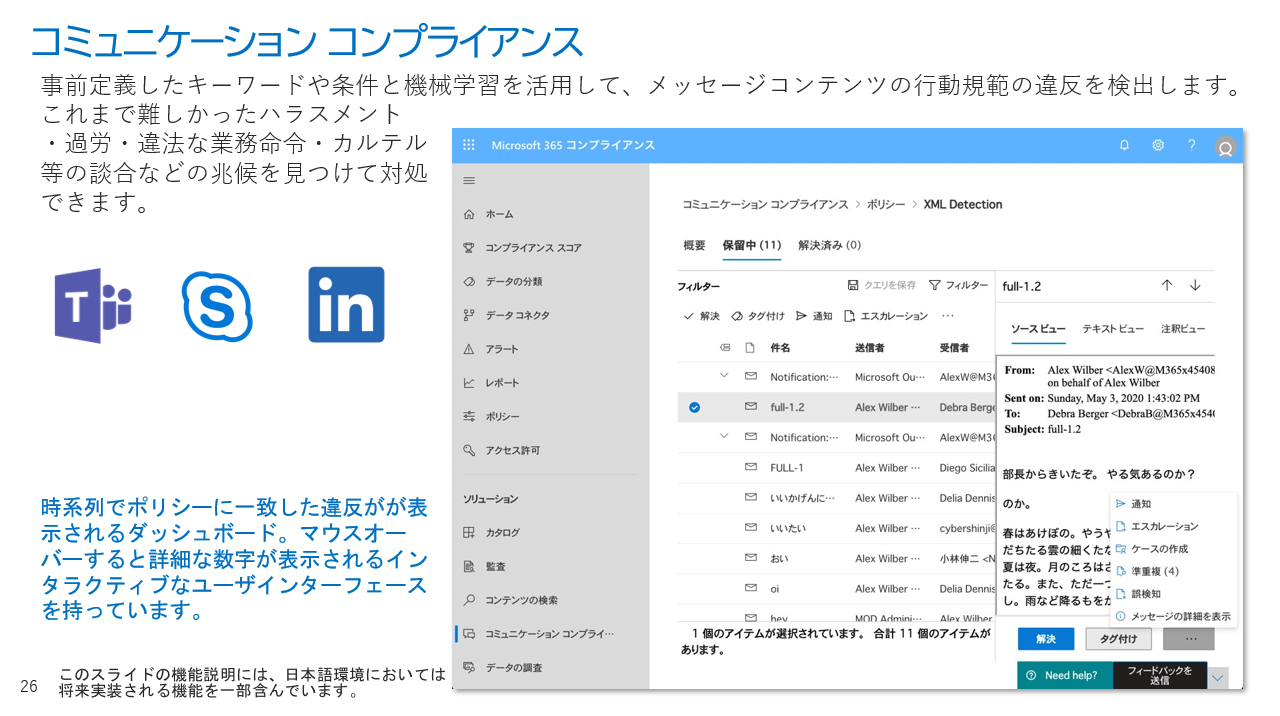Go to next message down arrow
The height and width of the screenshot is (716, 1280).
1195,286
